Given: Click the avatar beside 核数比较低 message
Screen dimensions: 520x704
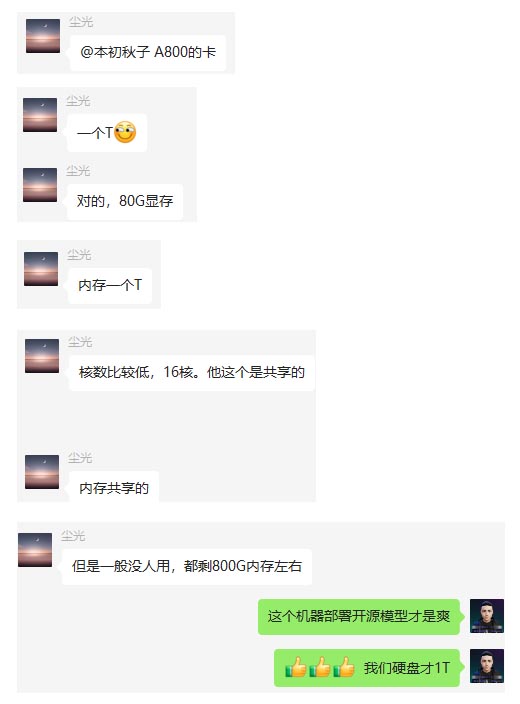Looking at the screenshot, I should point(42,356).
